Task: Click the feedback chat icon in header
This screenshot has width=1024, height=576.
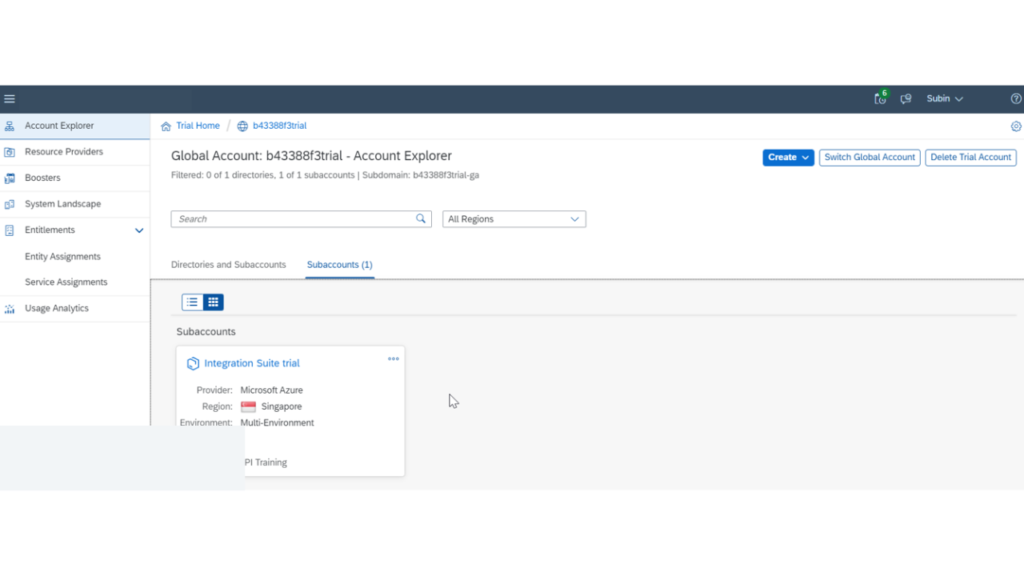Action: tap(906, 99)
